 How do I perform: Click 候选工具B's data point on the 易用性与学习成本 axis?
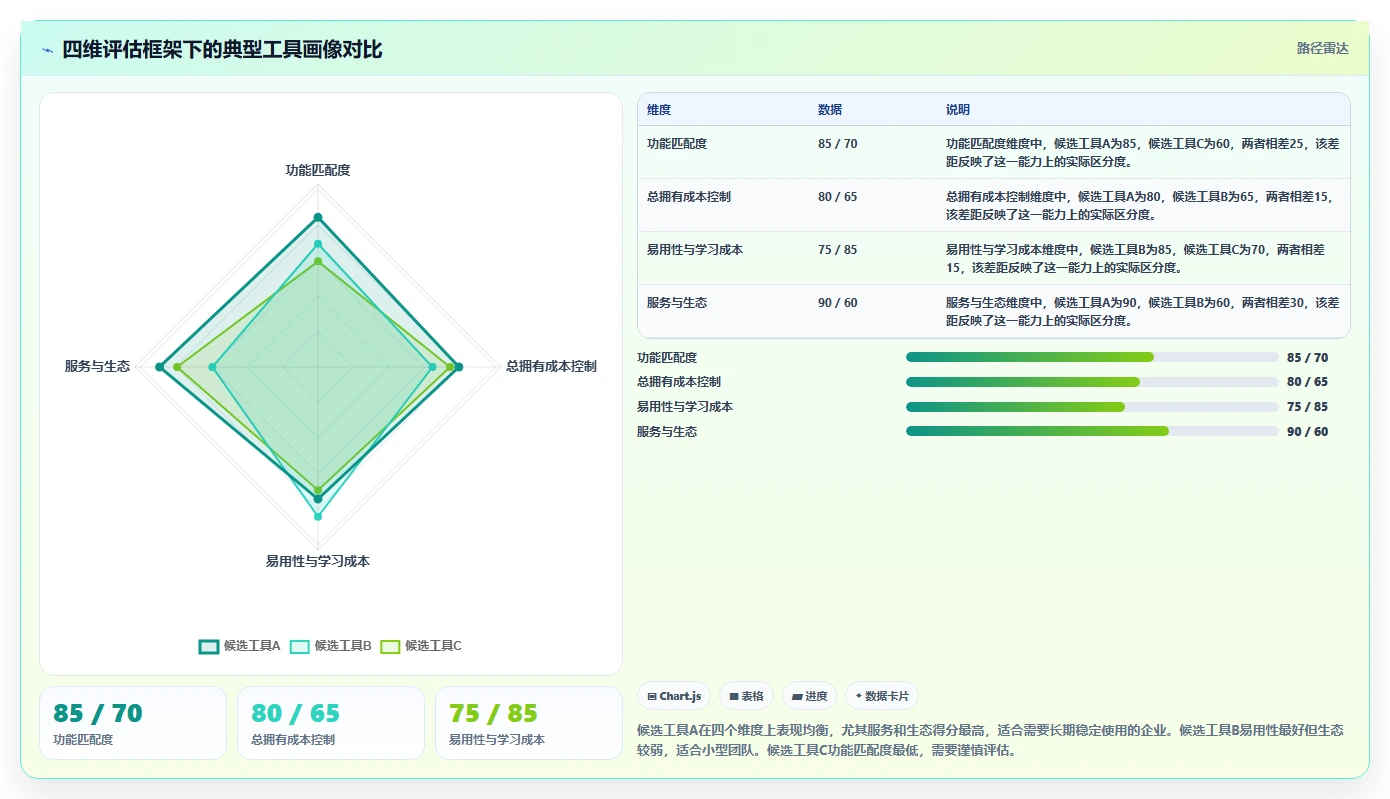click(x=318, y=517)
